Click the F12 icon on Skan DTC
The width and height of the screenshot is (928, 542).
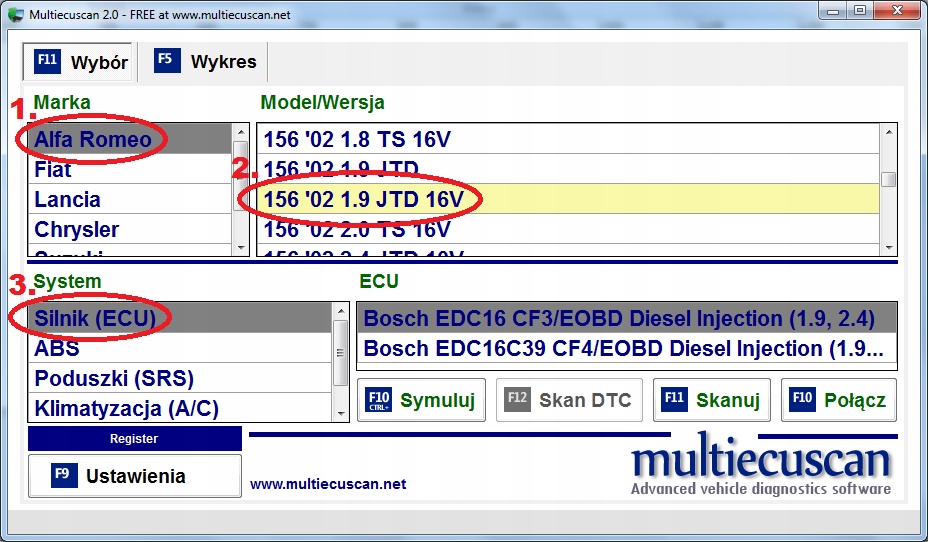point(517,399)
